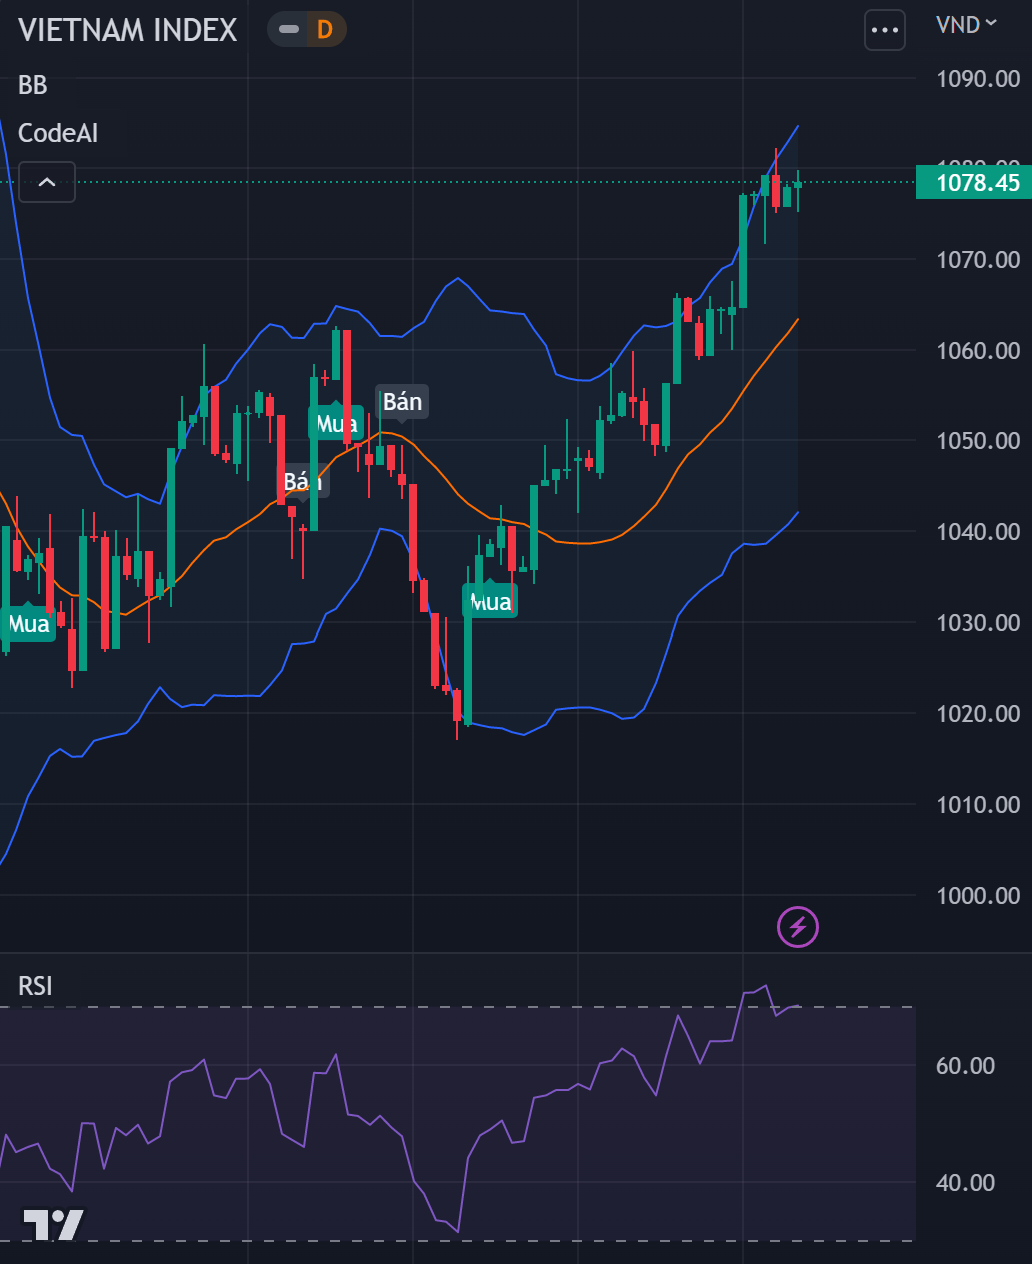
Task: Click the Bán marker overlapping the red candle
Action: tap(302, 482)
